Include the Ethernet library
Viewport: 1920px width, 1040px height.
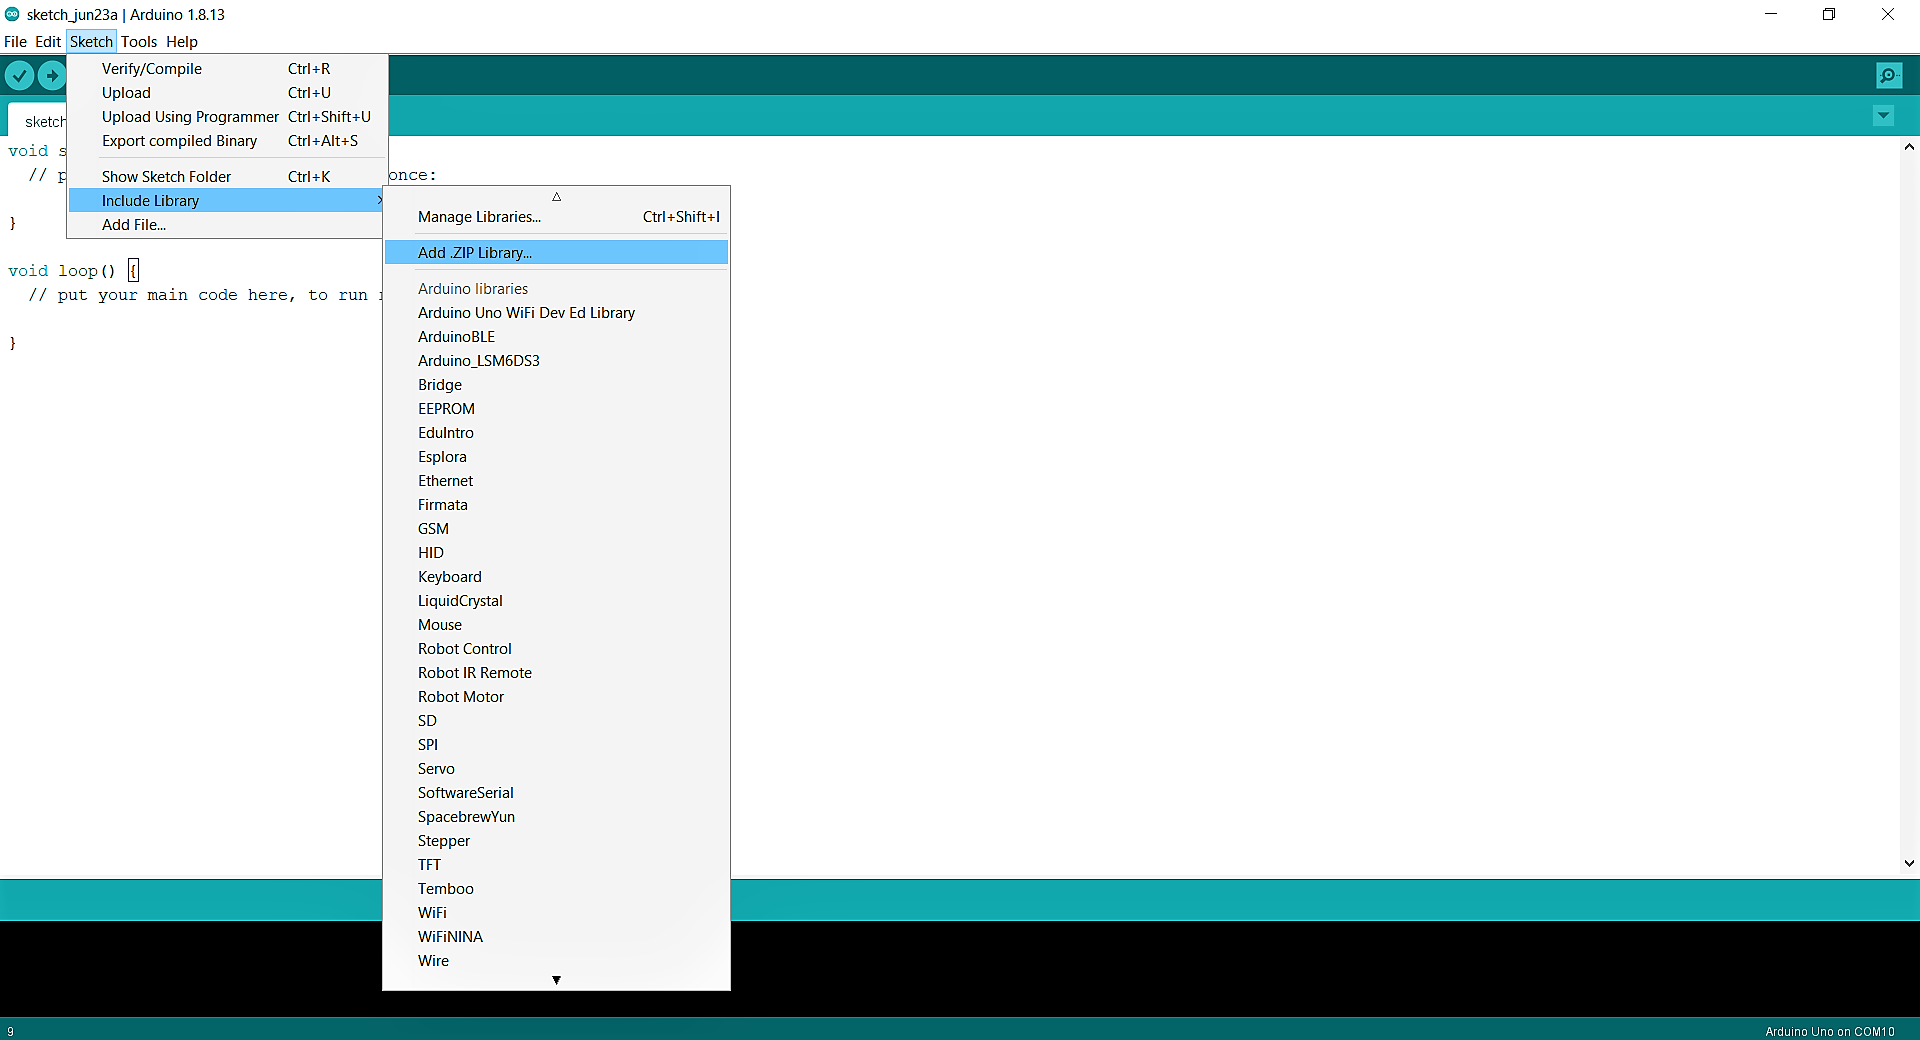pyautogui.click(x=556, y=481)
